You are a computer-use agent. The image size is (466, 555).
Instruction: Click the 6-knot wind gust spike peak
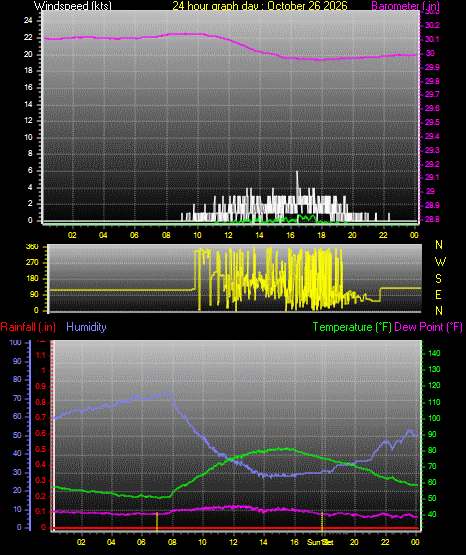(x=297, y=172)
